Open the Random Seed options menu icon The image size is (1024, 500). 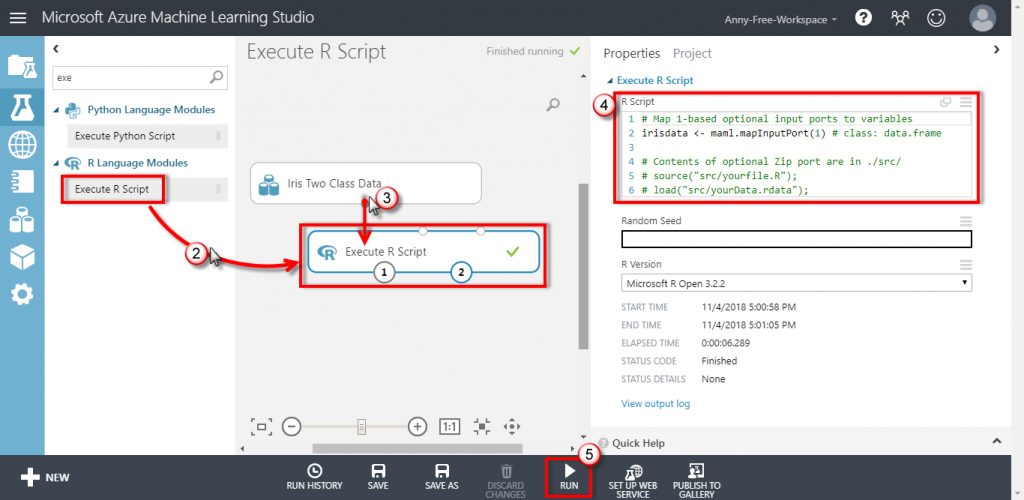click(966, 221)
